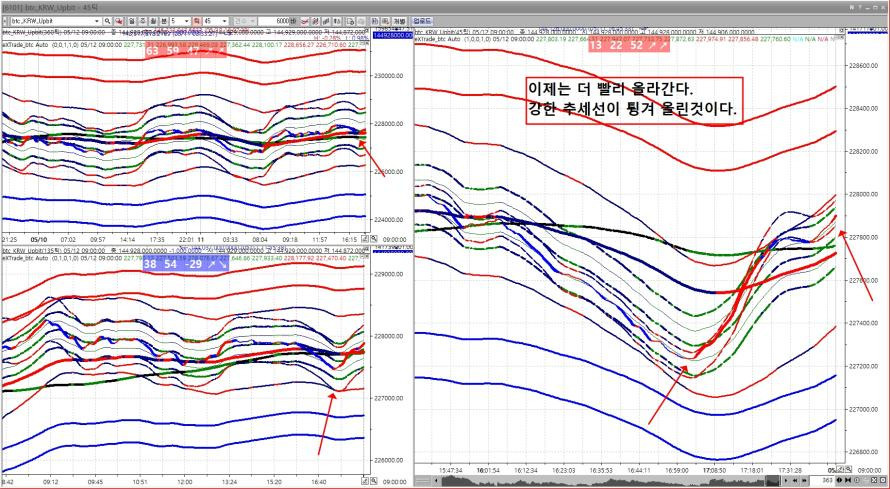Select the red 틱 (tick) period button
This screenshot has width=890, height=489.
(197, 21)
